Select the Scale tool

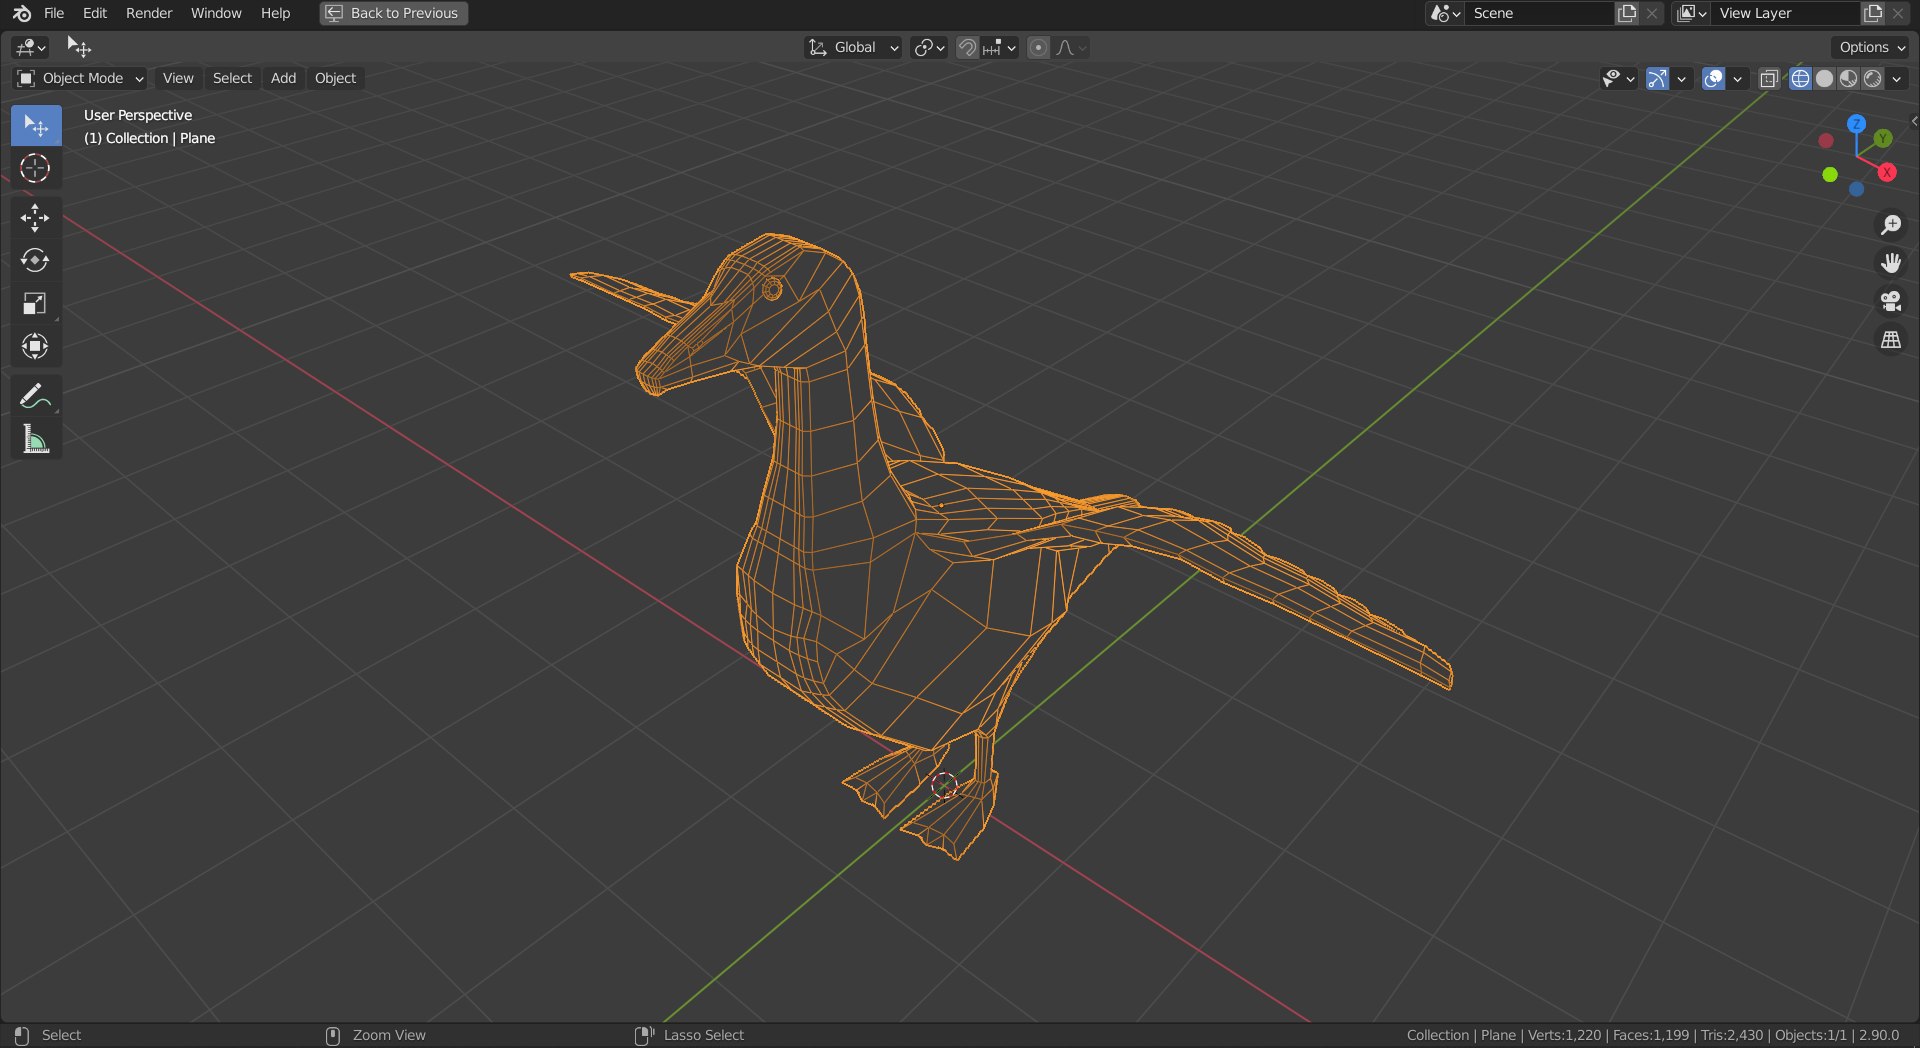point(36,304)
